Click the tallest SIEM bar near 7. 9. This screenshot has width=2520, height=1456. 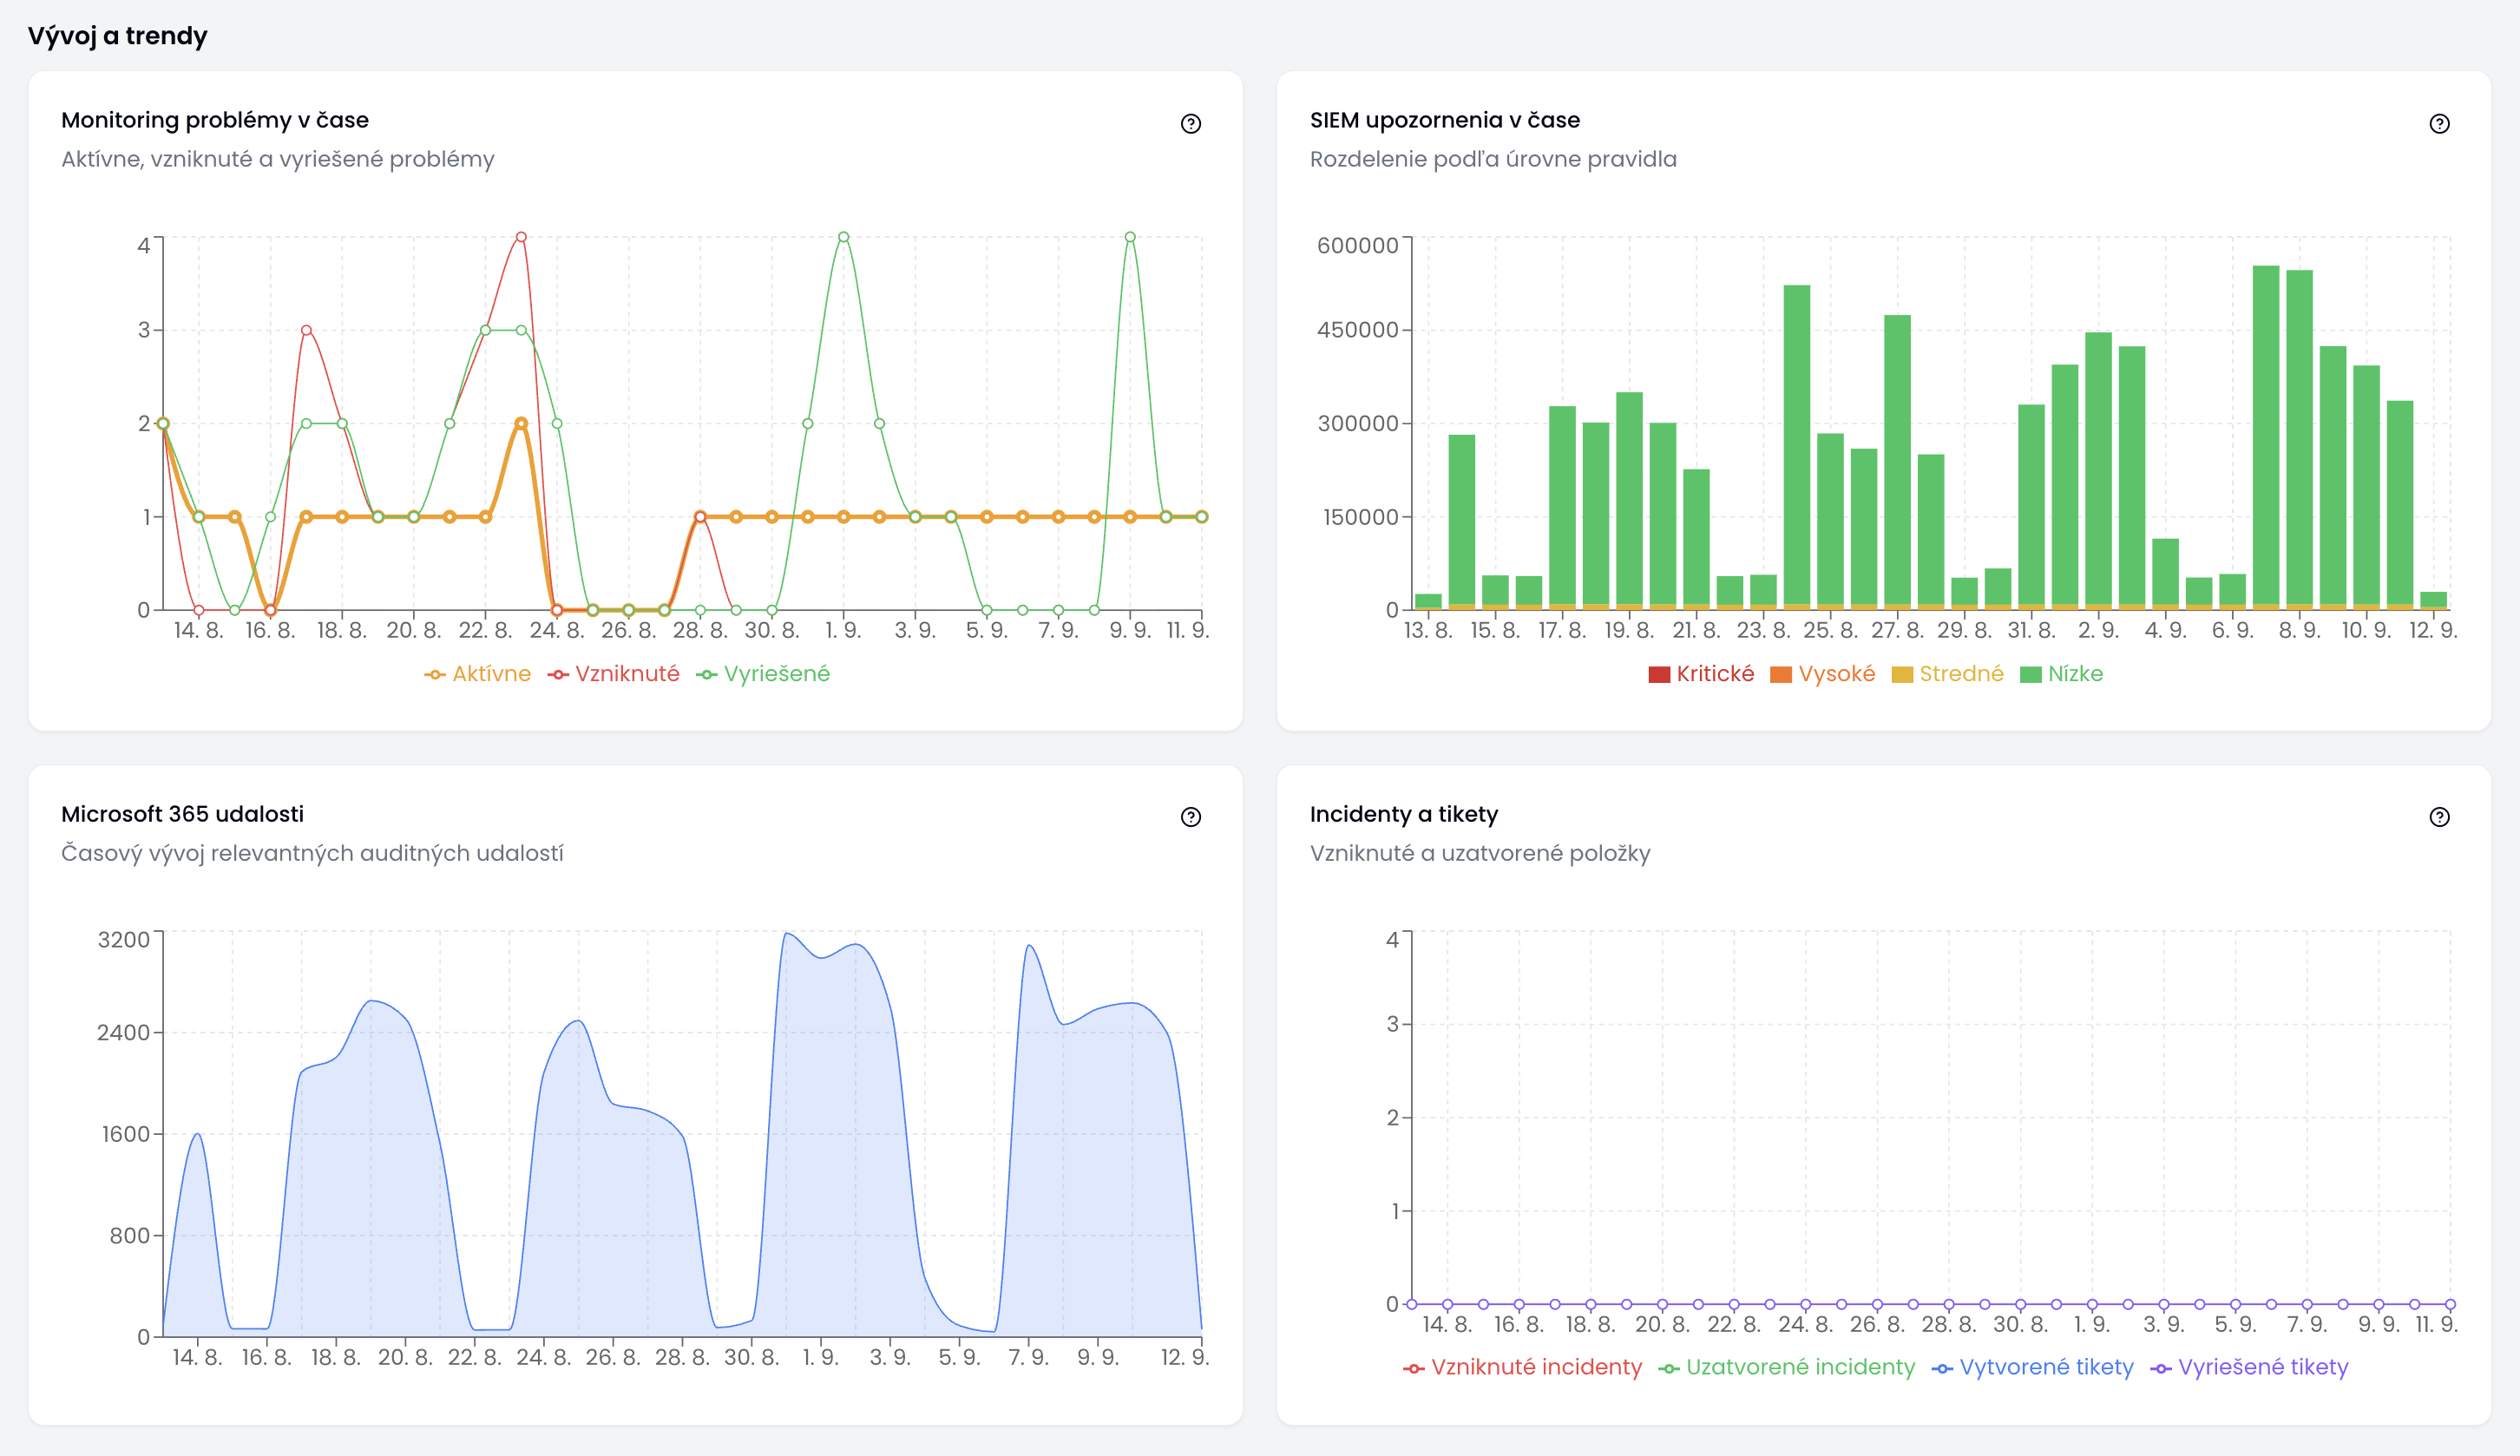pyautogui.click(x=2266, y=437)
